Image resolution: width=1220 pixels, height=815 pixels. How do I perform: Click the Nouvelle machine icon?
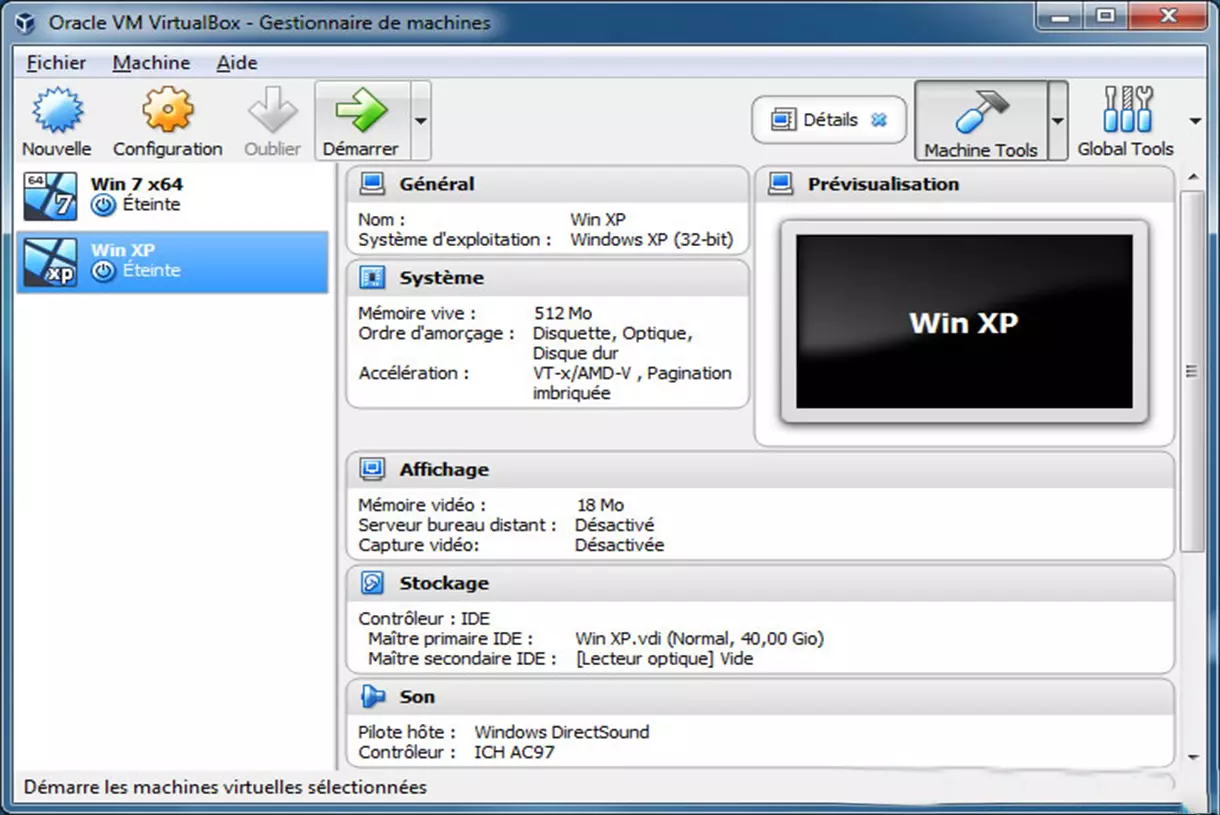tap(57, 110)
